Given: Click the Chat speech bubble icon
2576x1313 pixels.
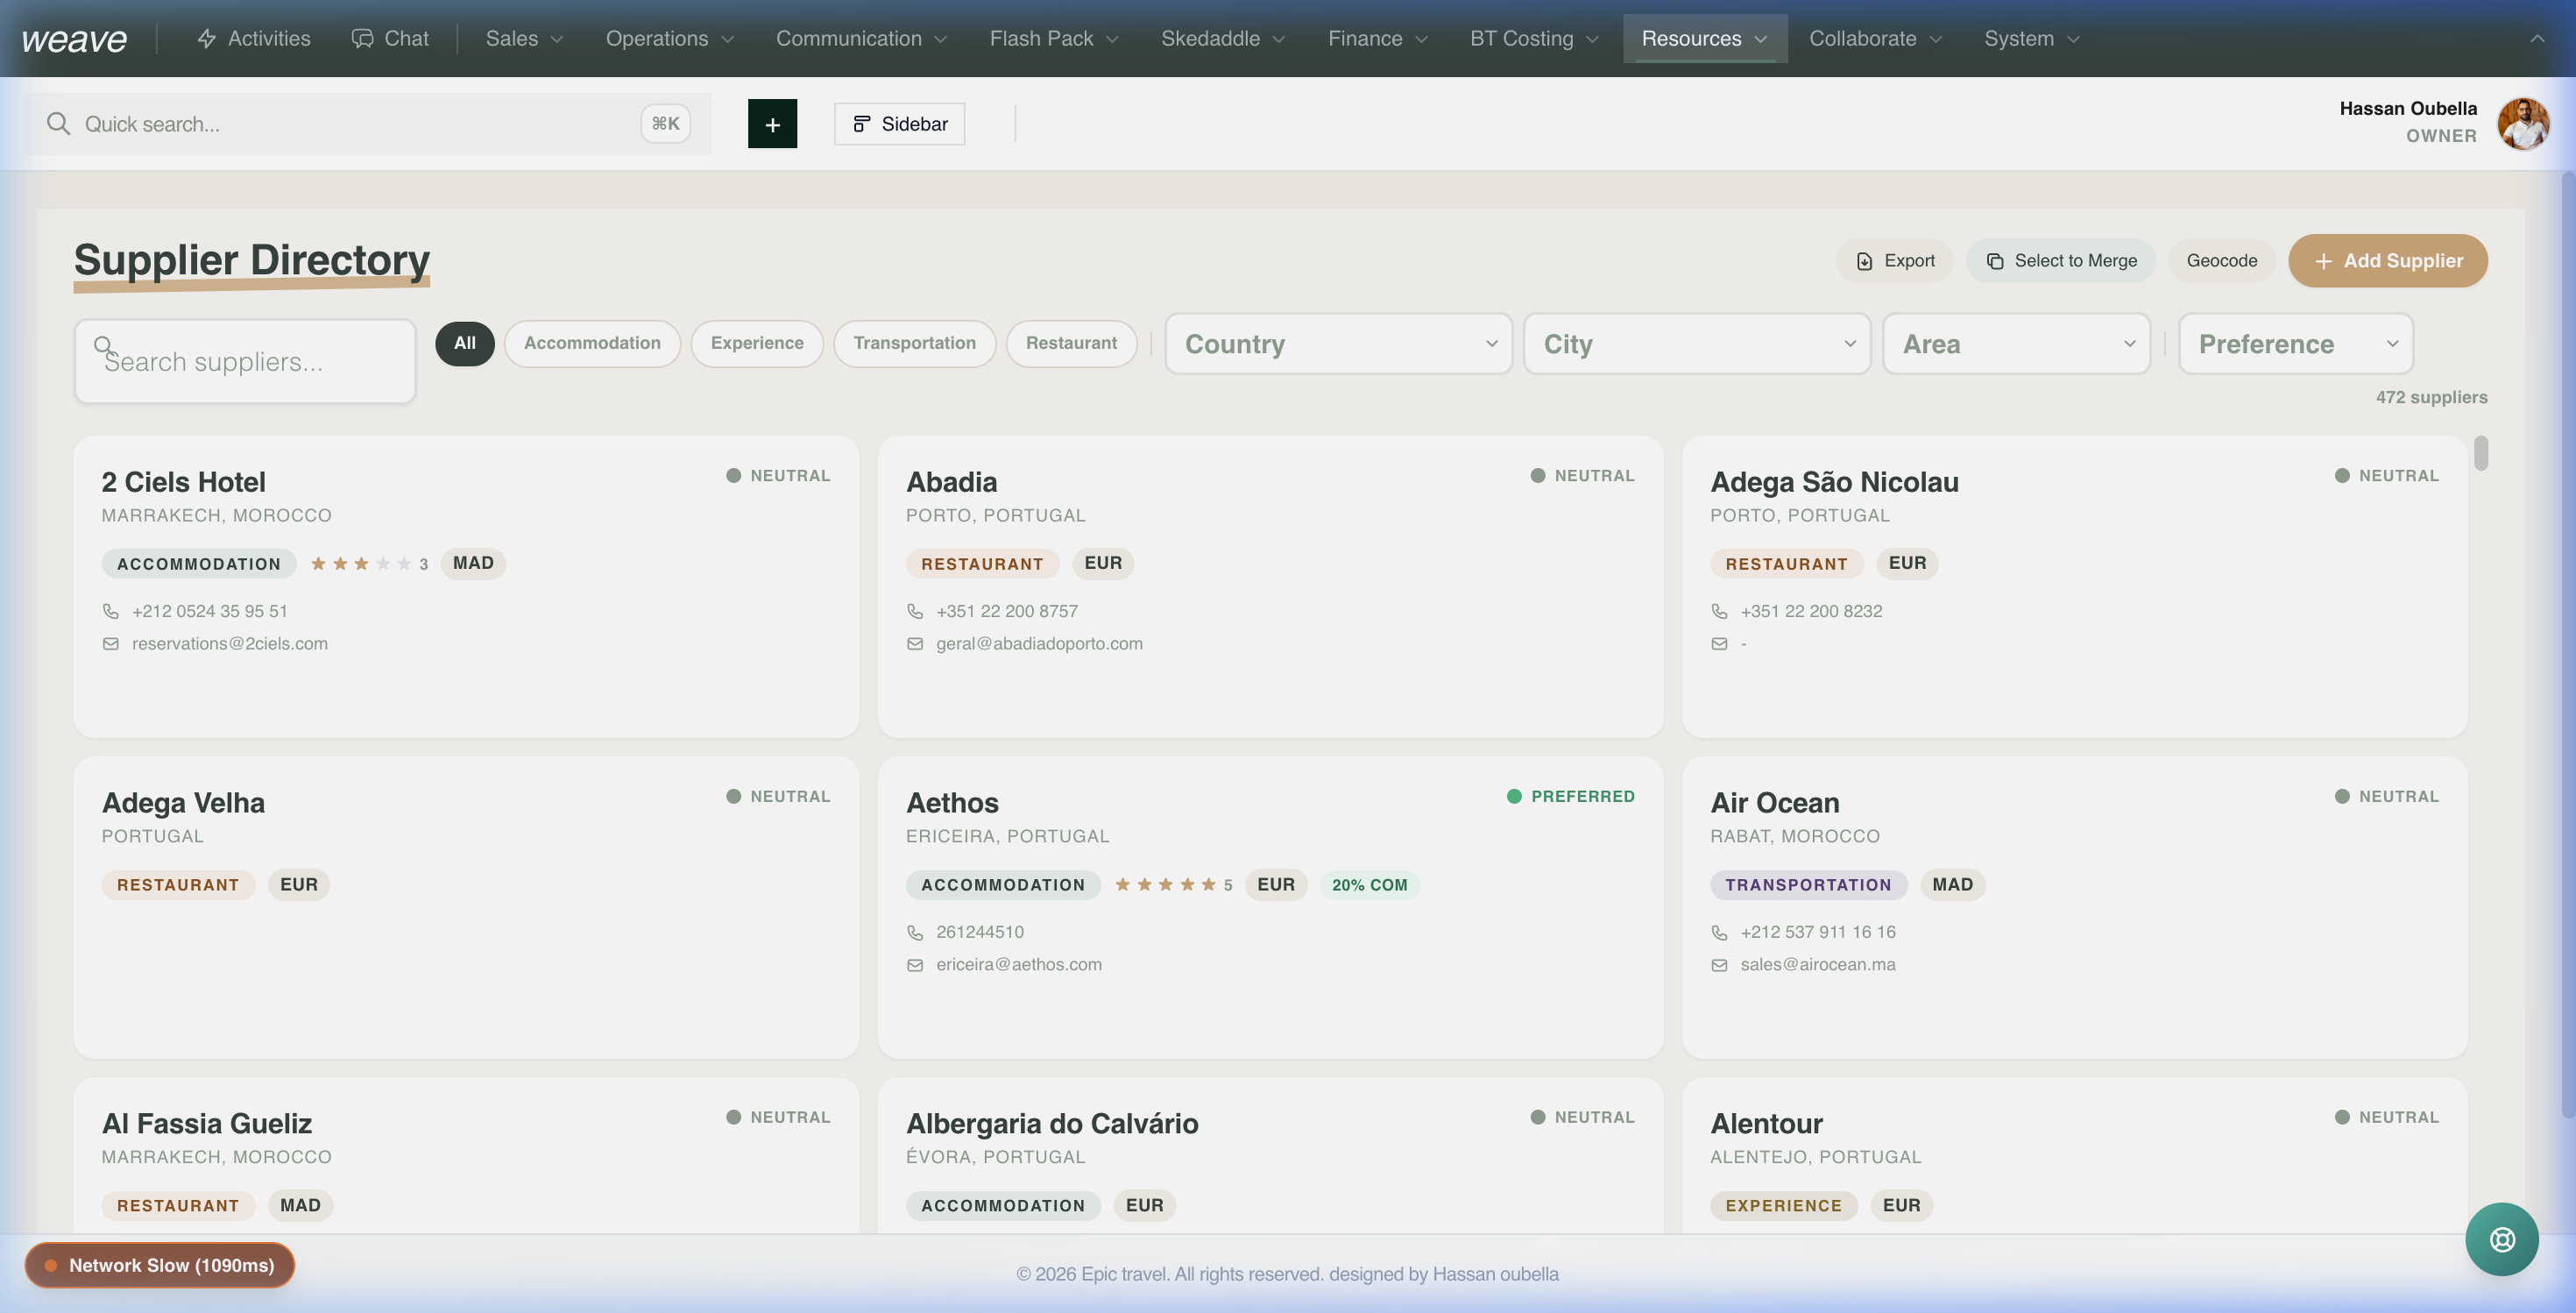Looking at the screenshot, I should [x=362, y=39].
